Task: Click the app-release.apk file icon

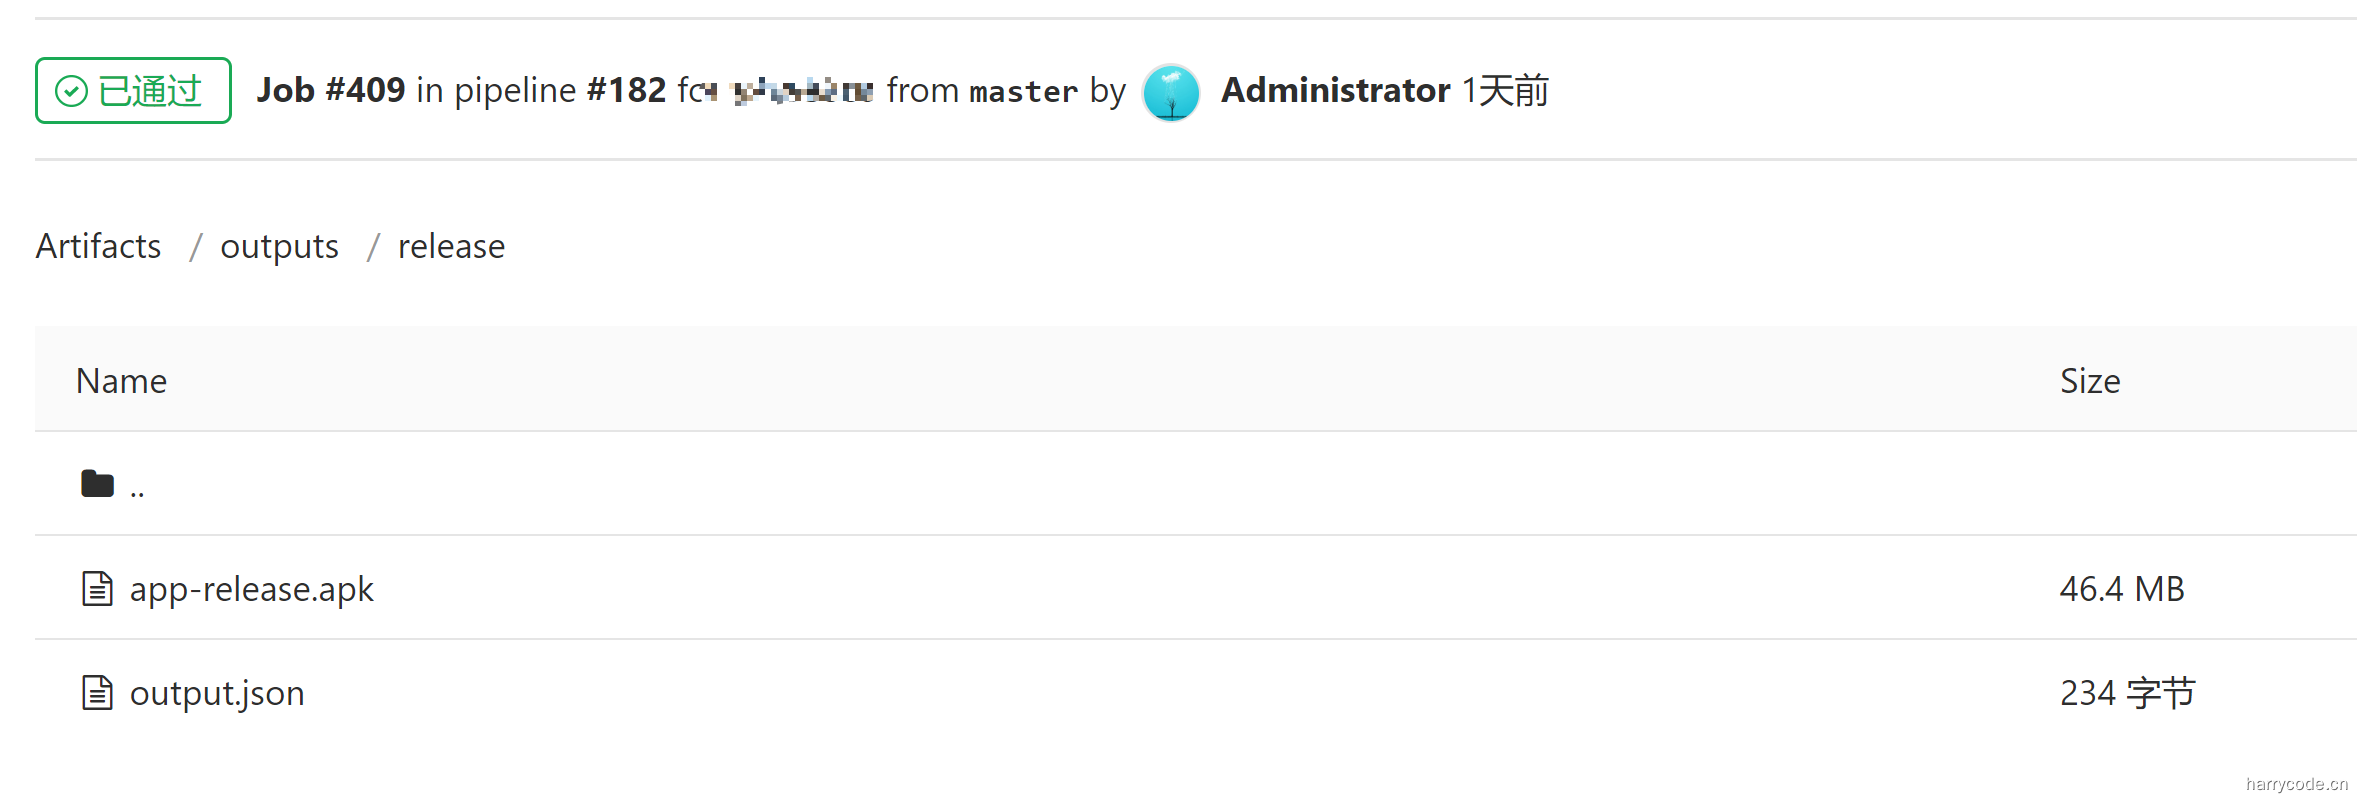Action: pyautogui.click(x=97, y=588)
